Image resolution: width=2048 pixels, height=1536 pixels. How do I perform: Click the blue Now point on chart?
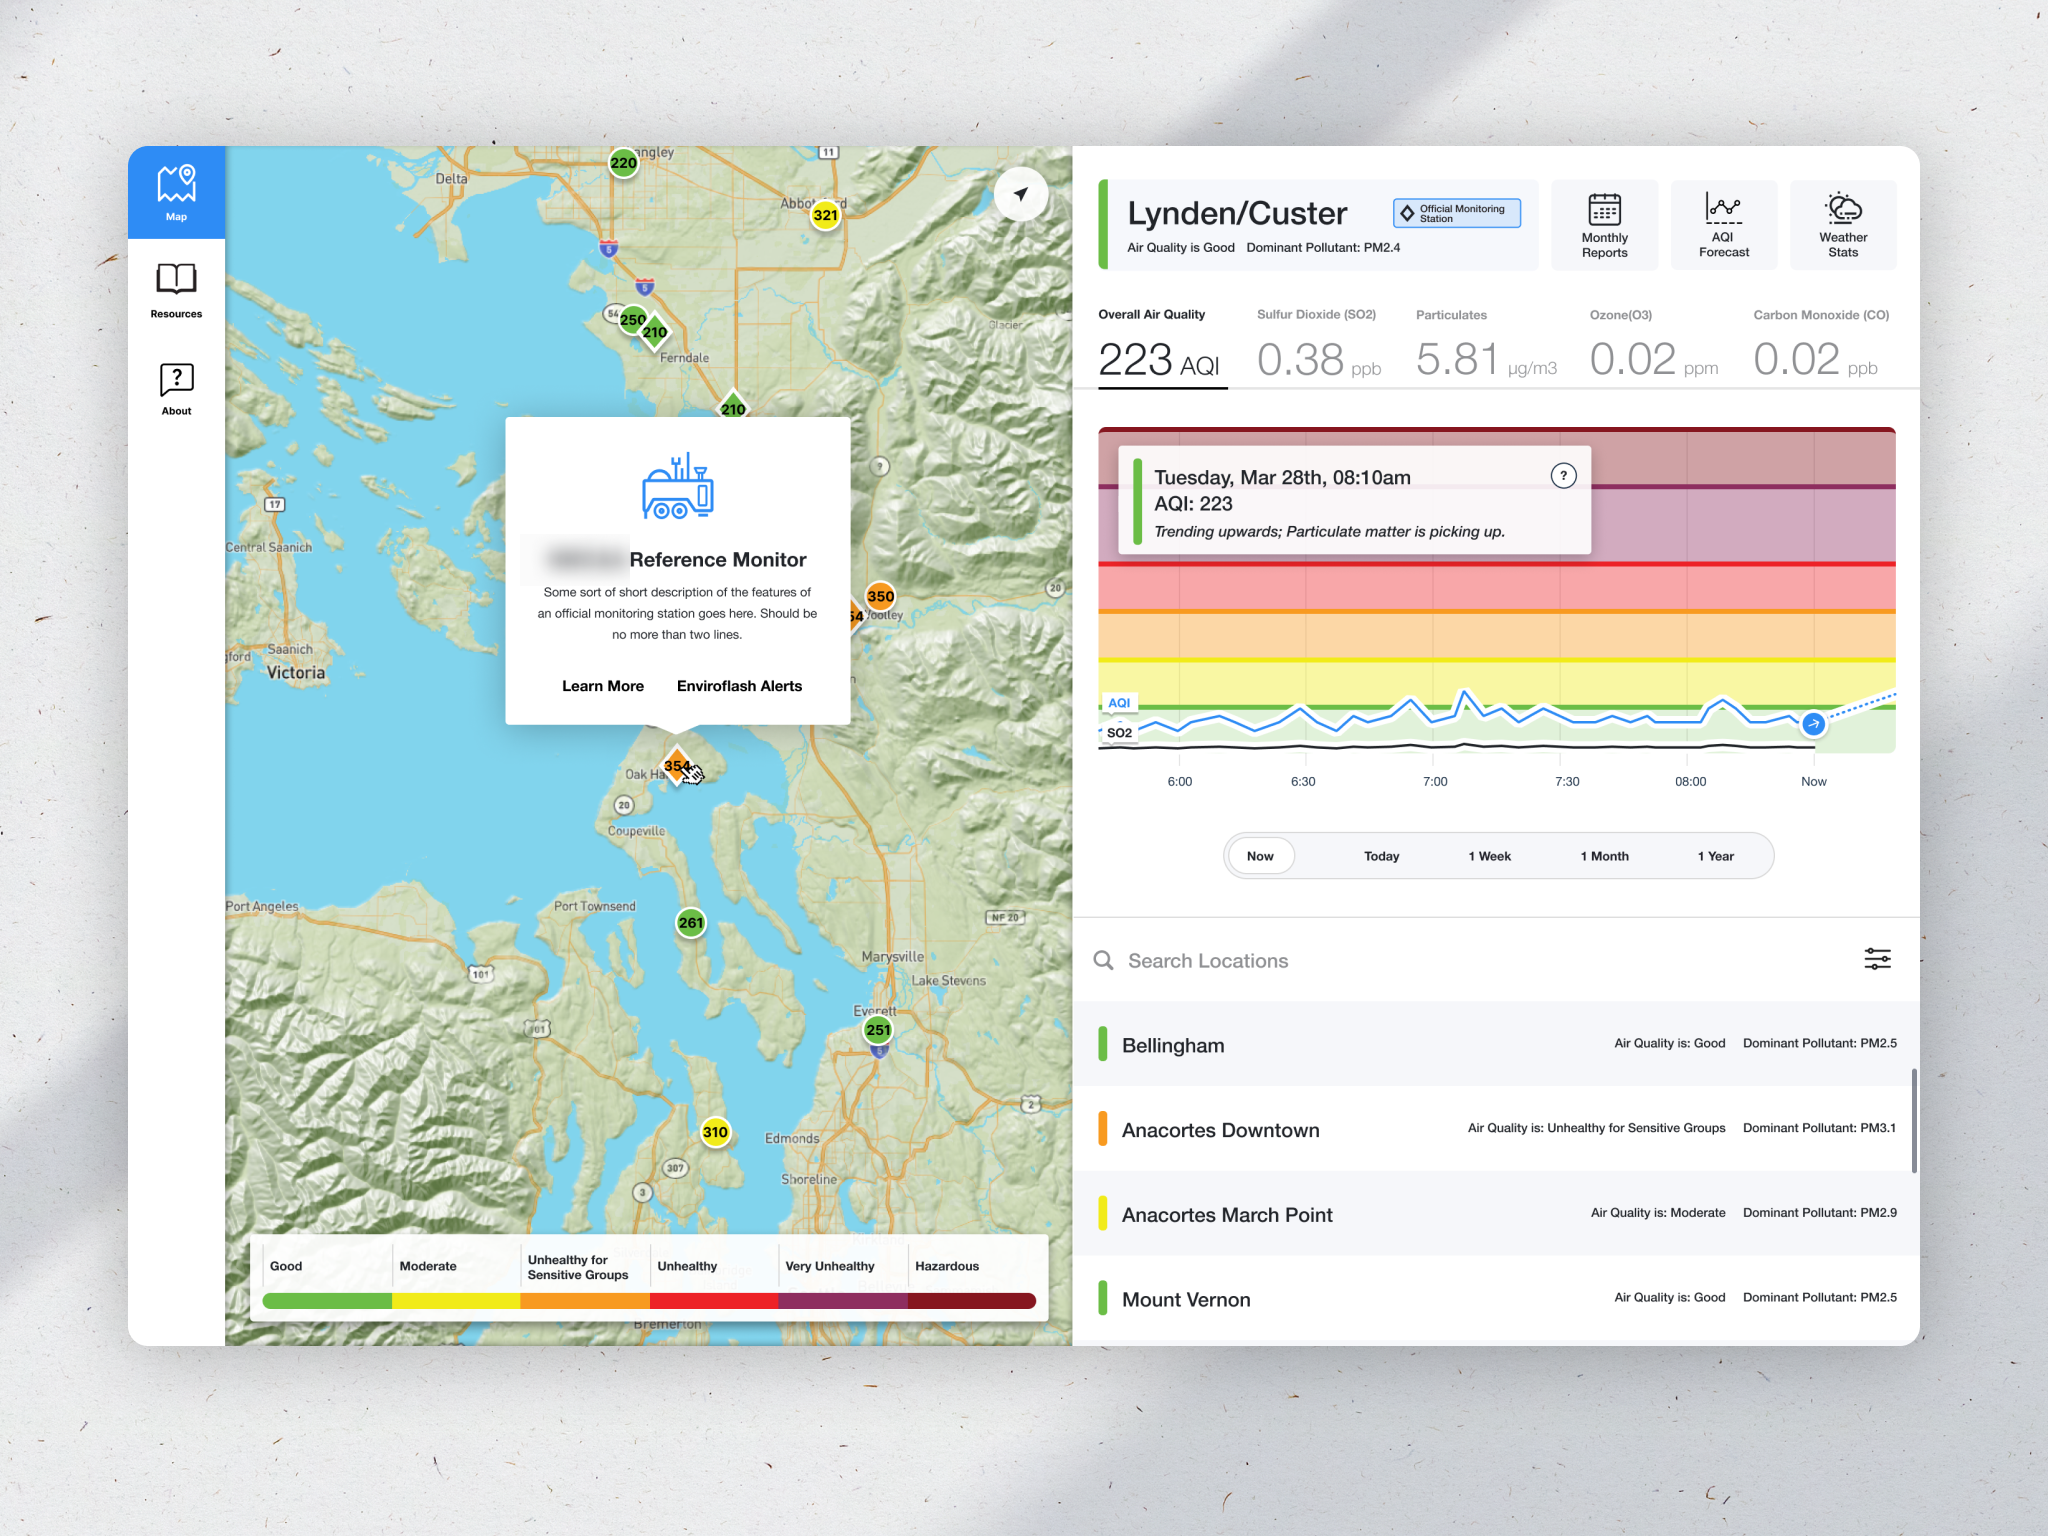click(1813, 723)
